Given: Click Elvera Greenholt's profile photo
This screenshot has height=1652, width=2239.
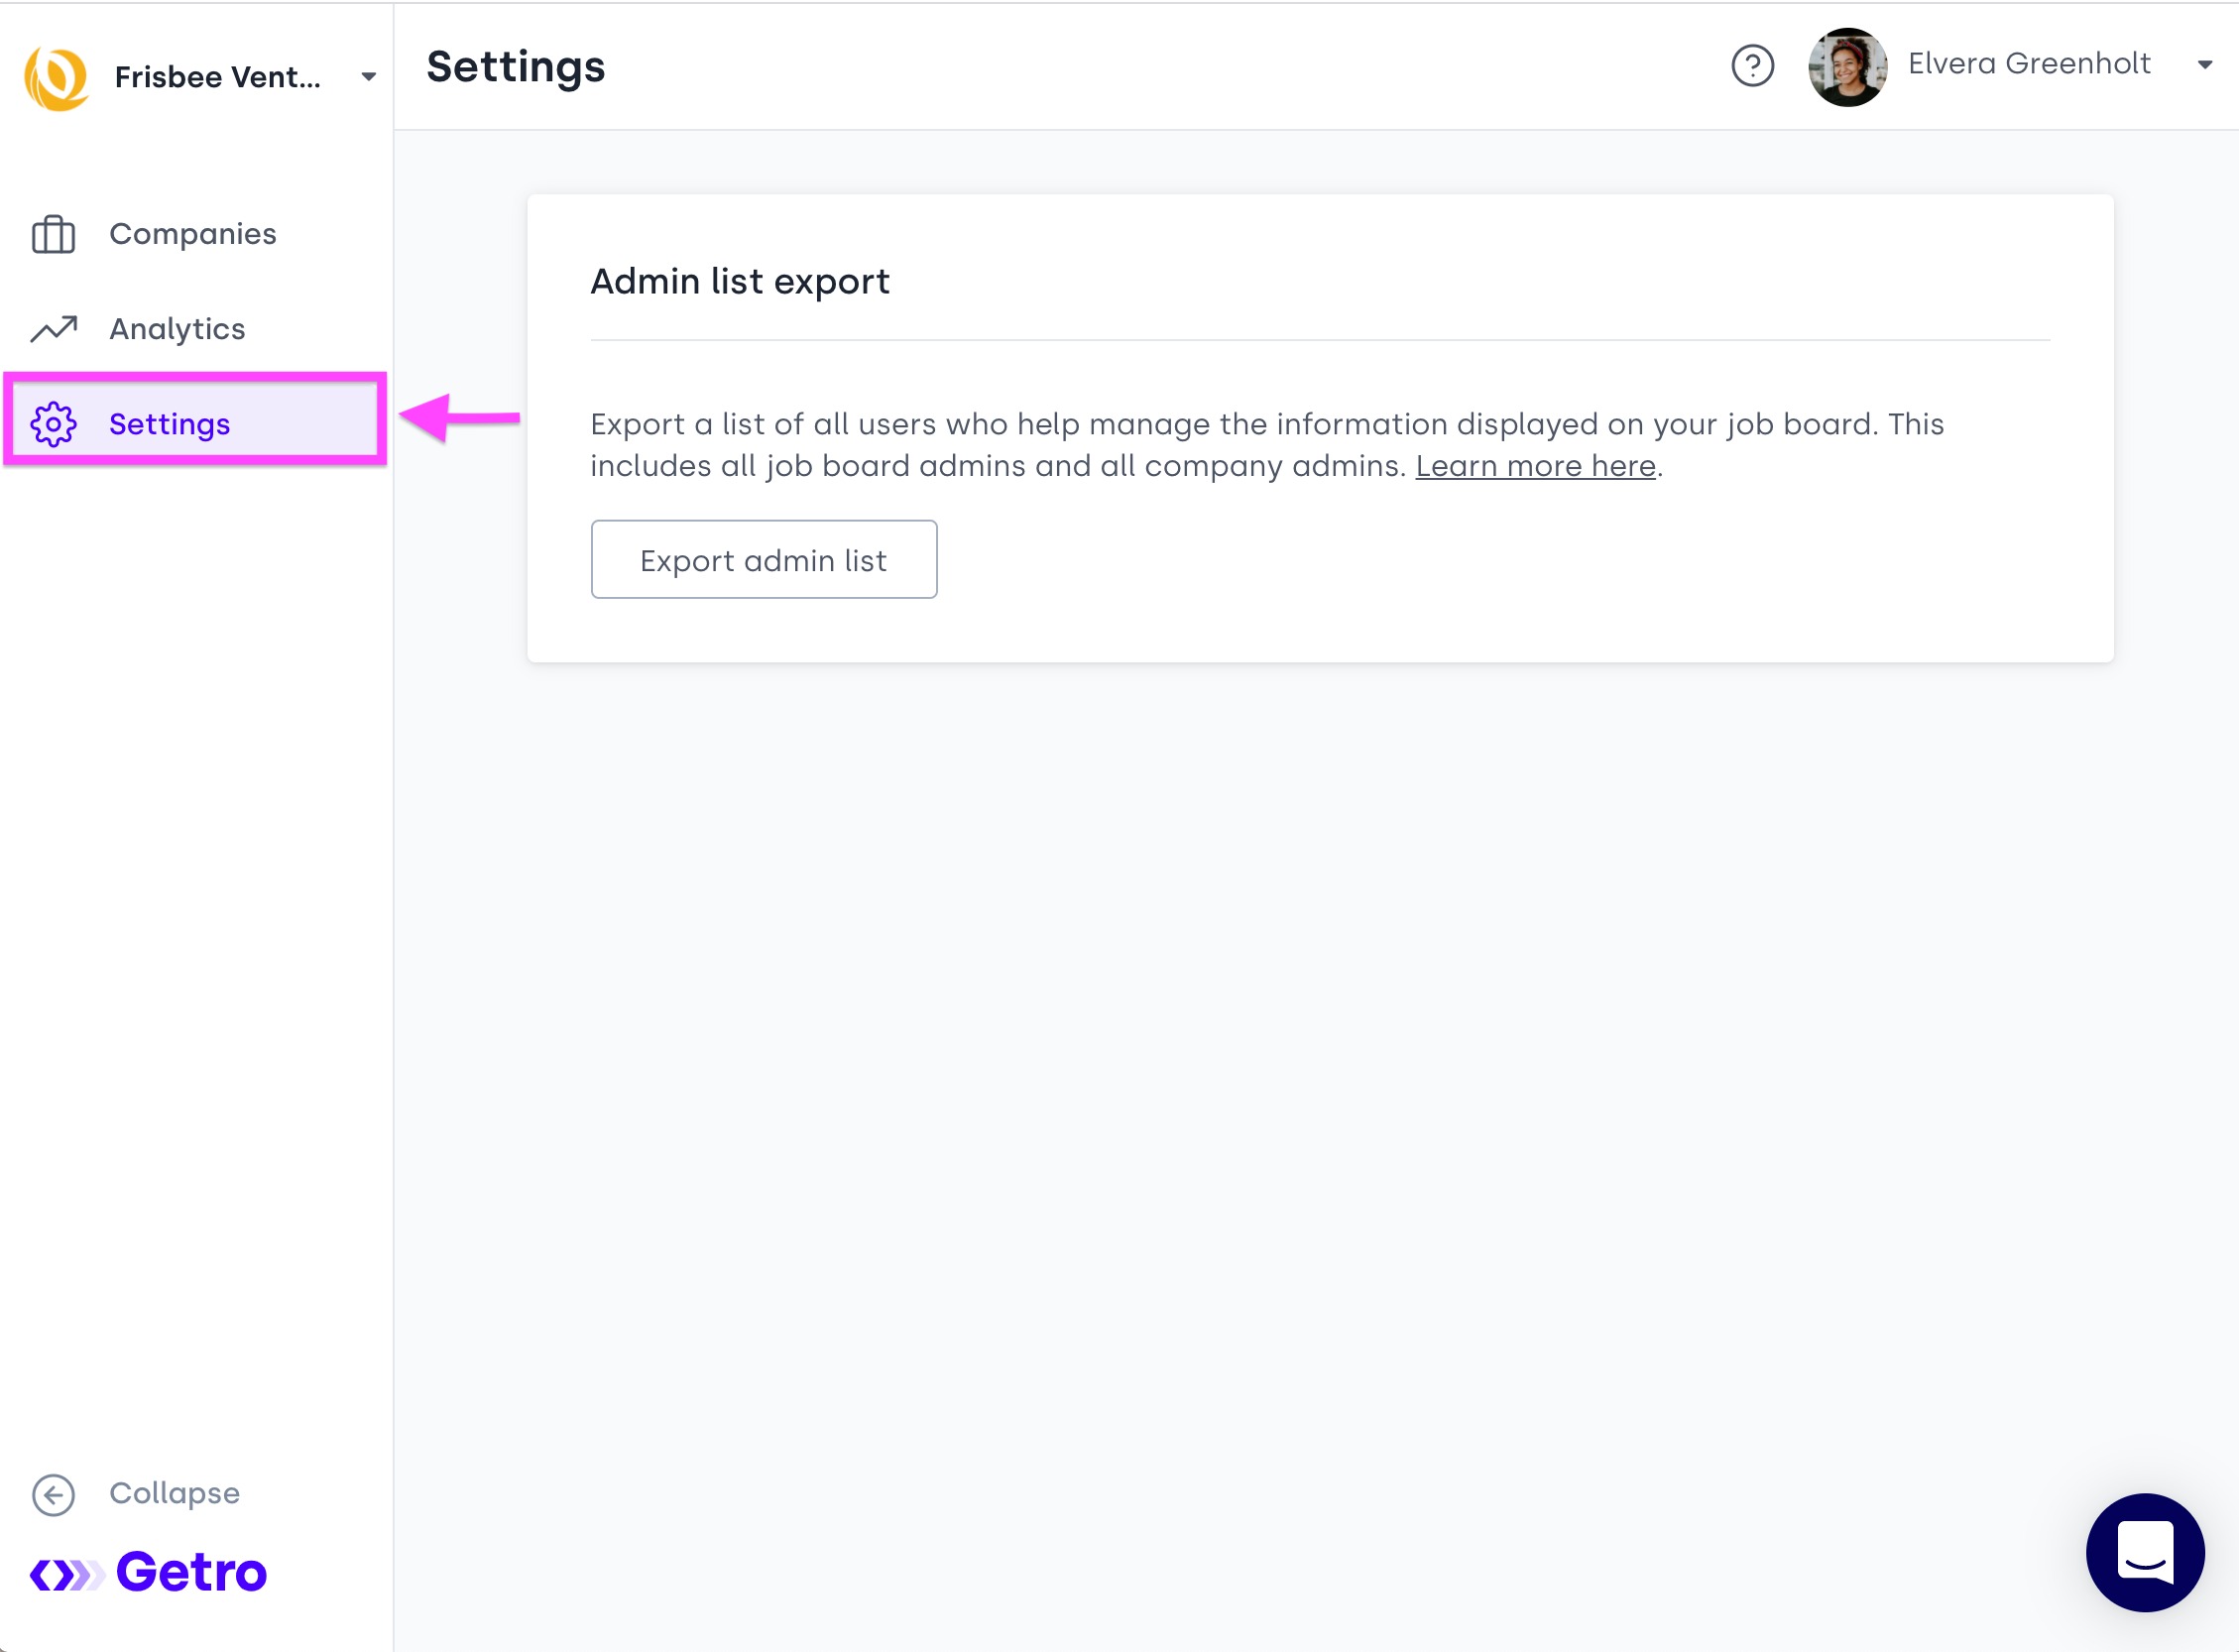Looking at the screenshot, I should (x=1847, y=67).
